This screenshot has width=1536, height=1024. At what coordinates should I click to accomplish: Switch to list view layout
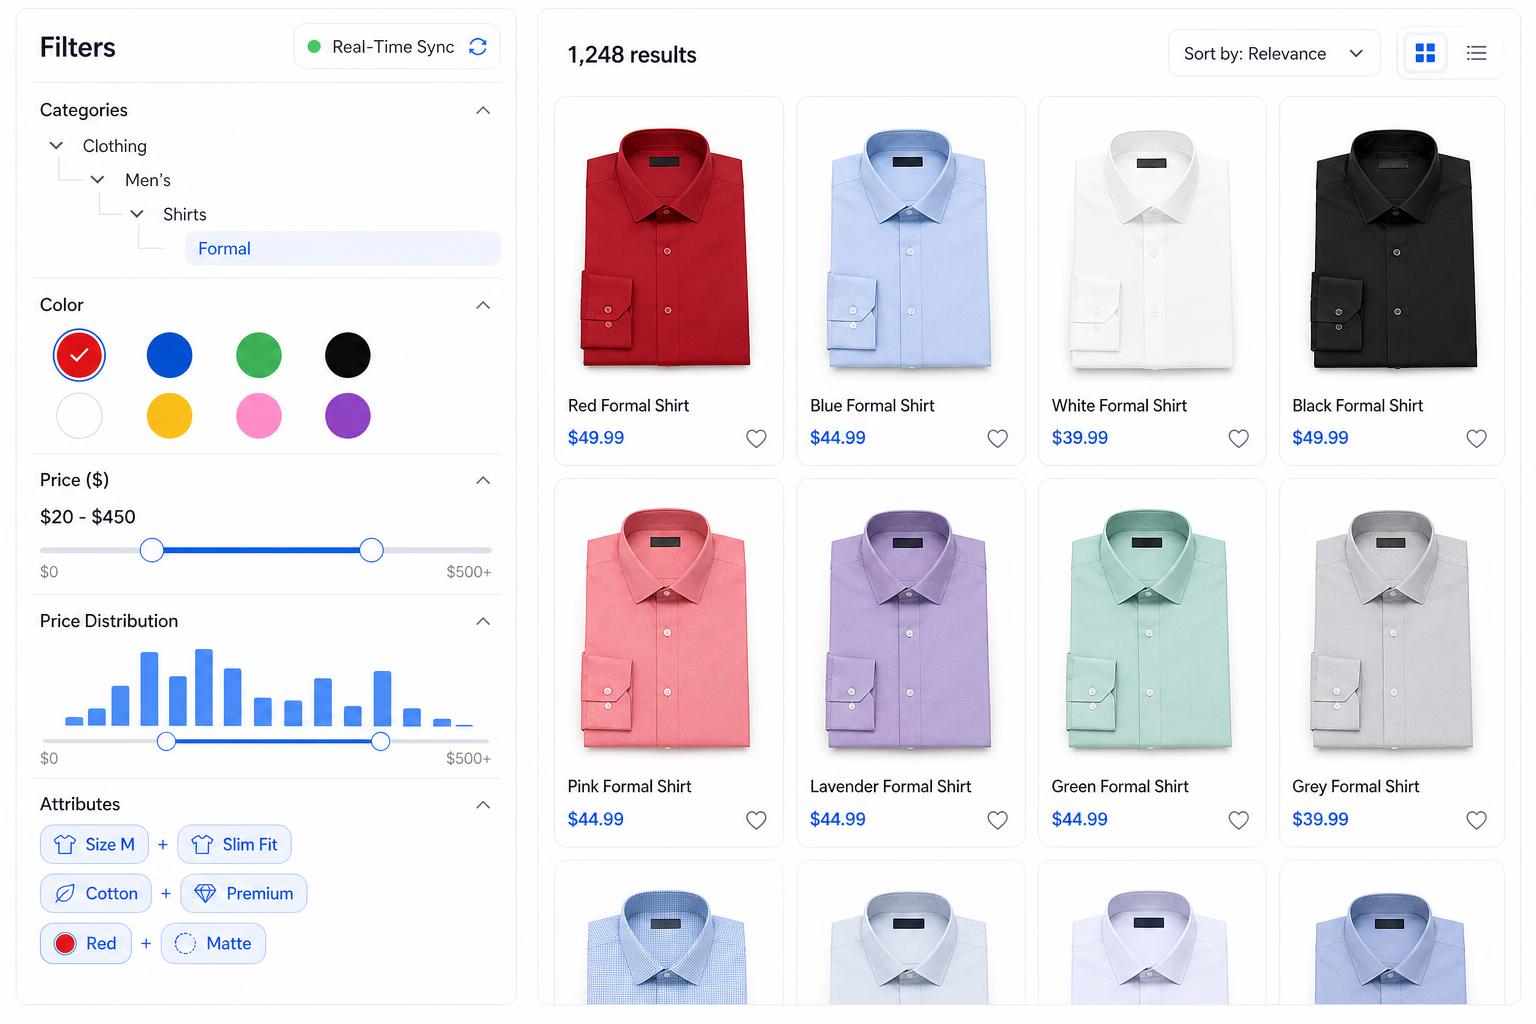pos(1476,53)
